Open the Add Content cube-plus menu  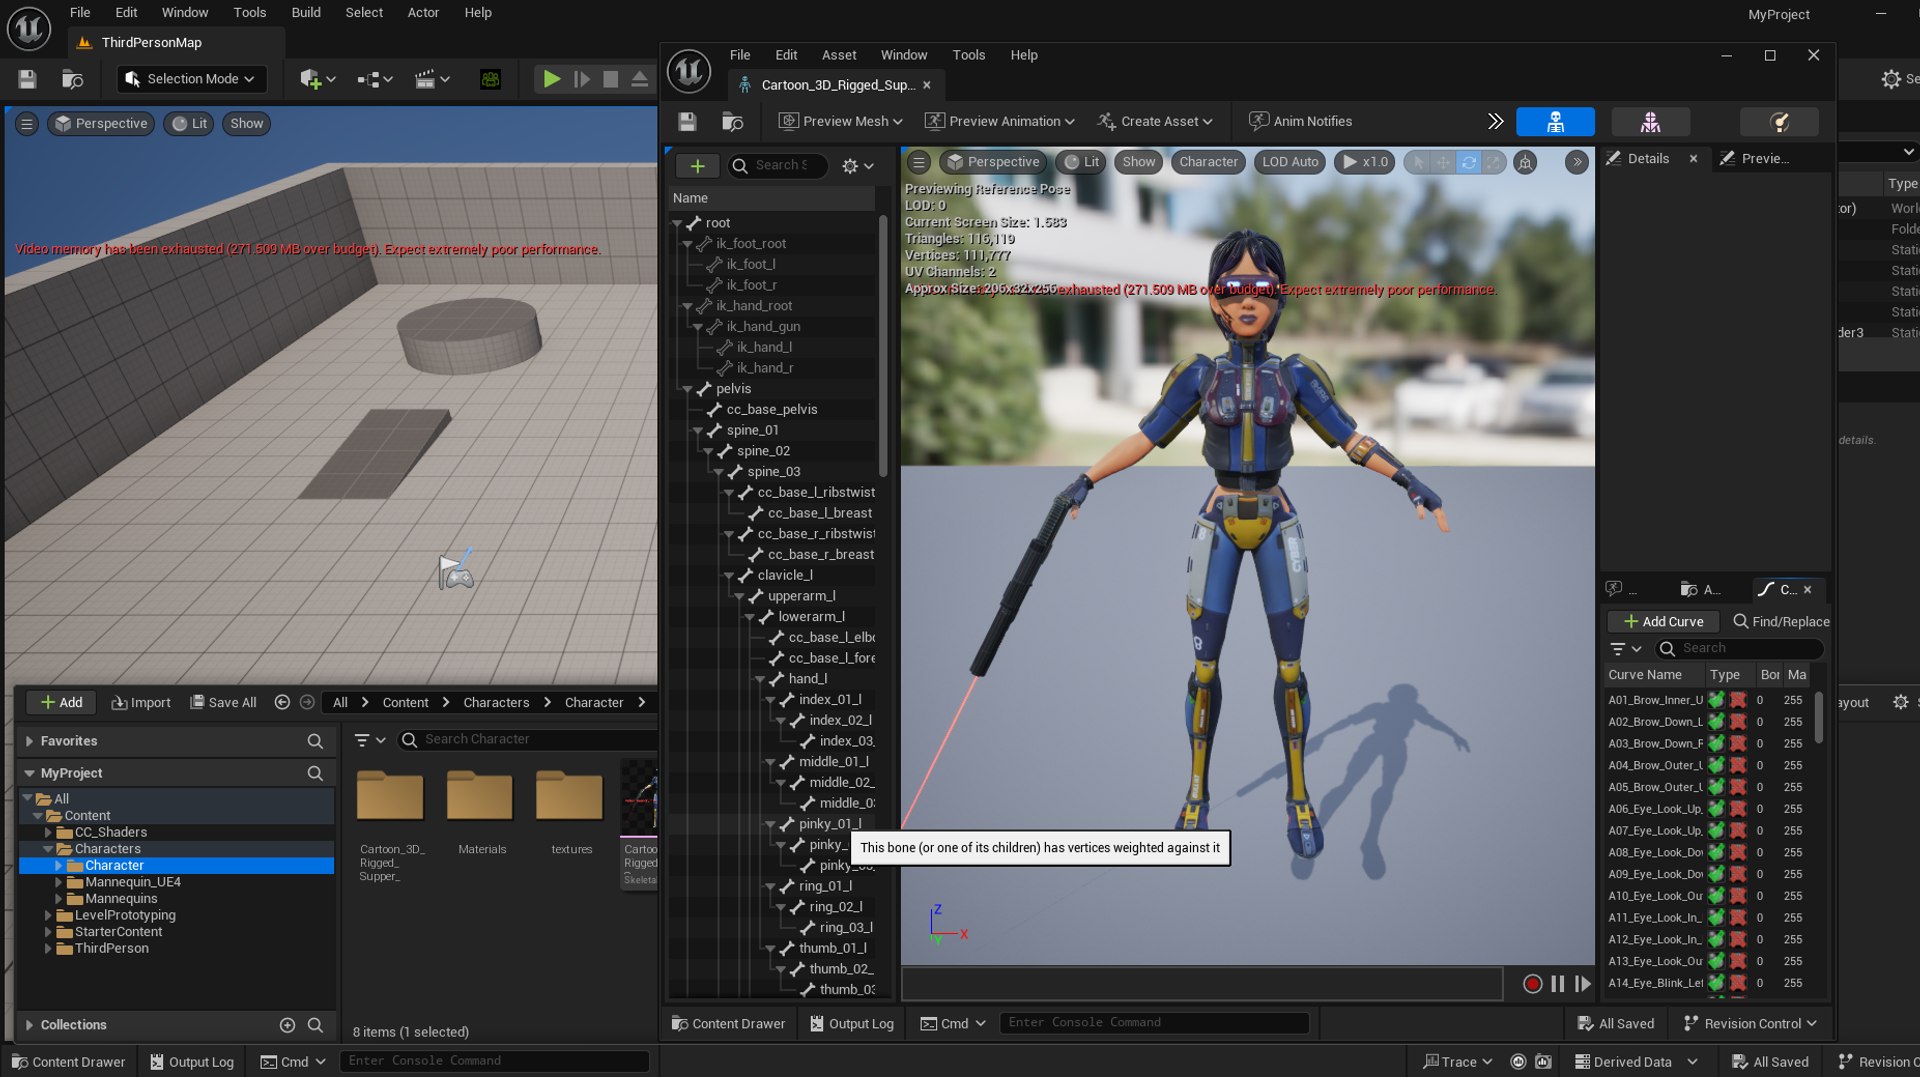[317, 79]
